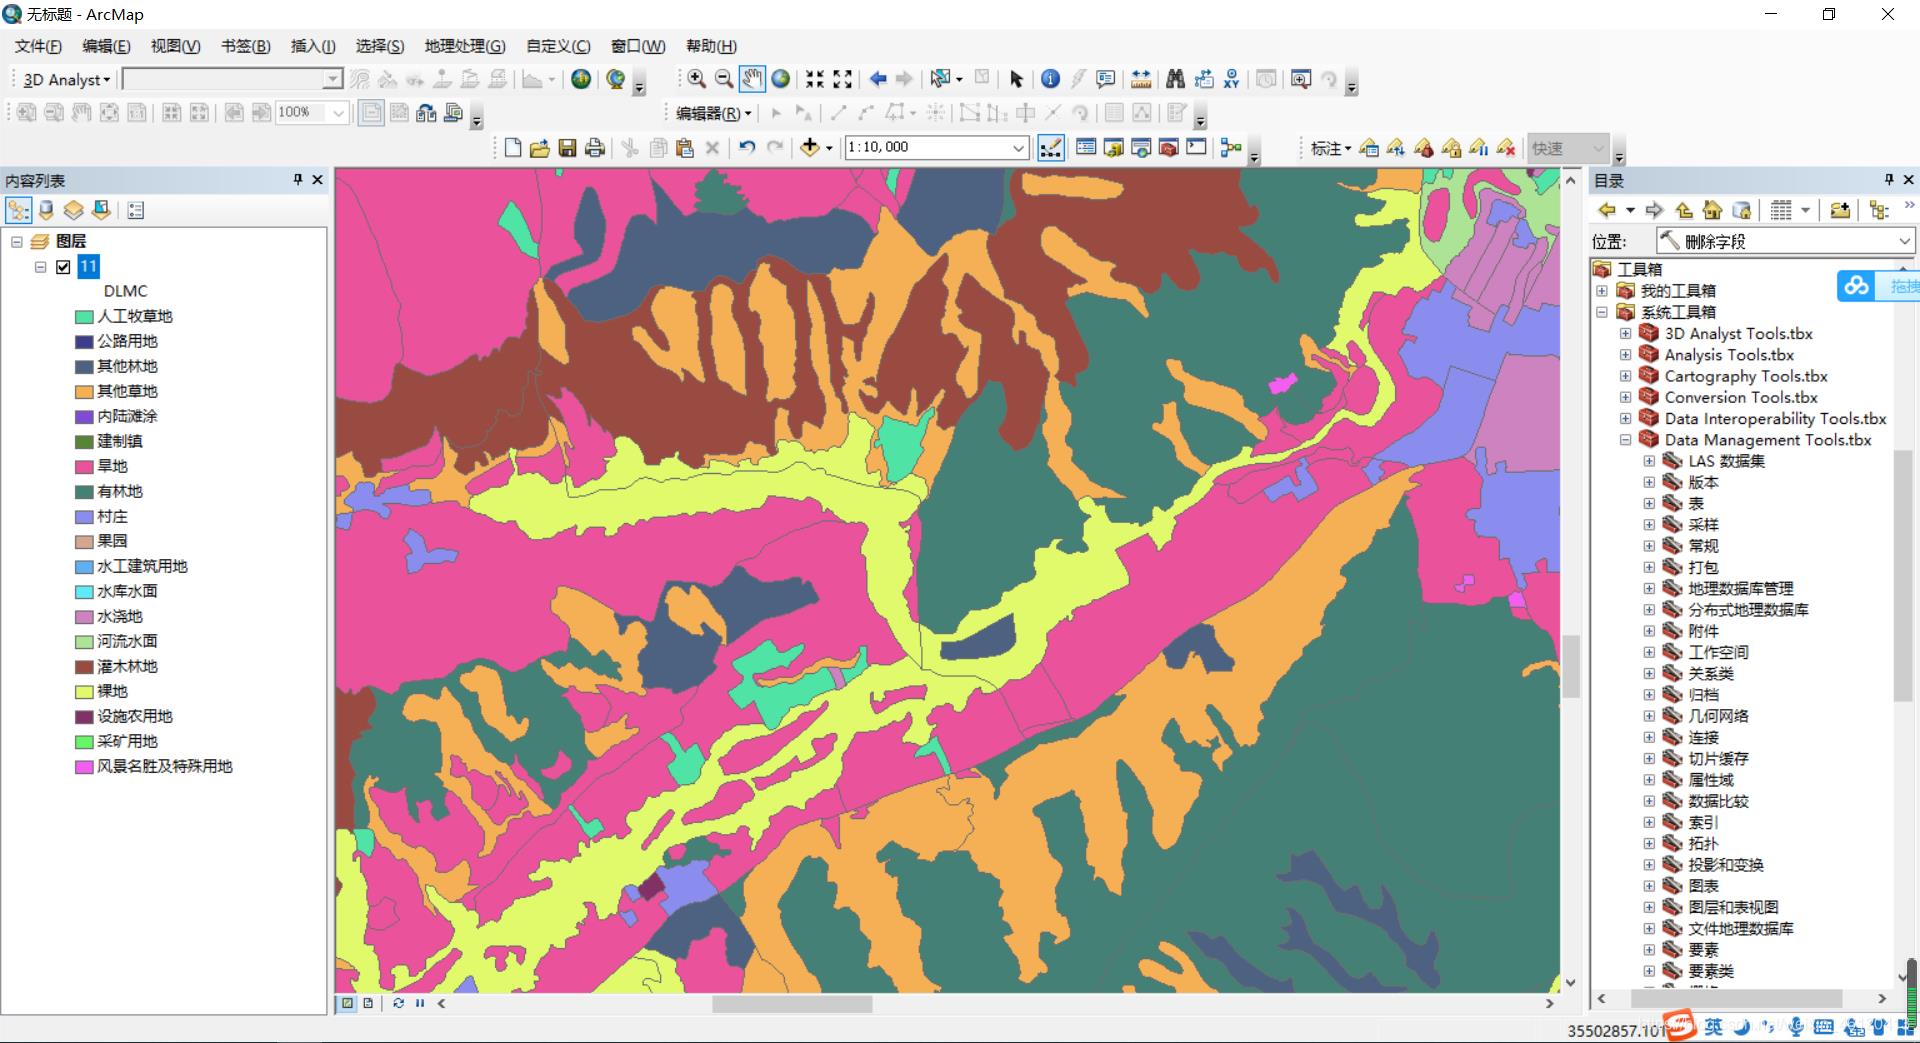The height and width of the screenshot is (1043, 1920).
Task: Collapse Data Management Tools.tbx
Action: pyautogui.click(x=1625, y=440)
